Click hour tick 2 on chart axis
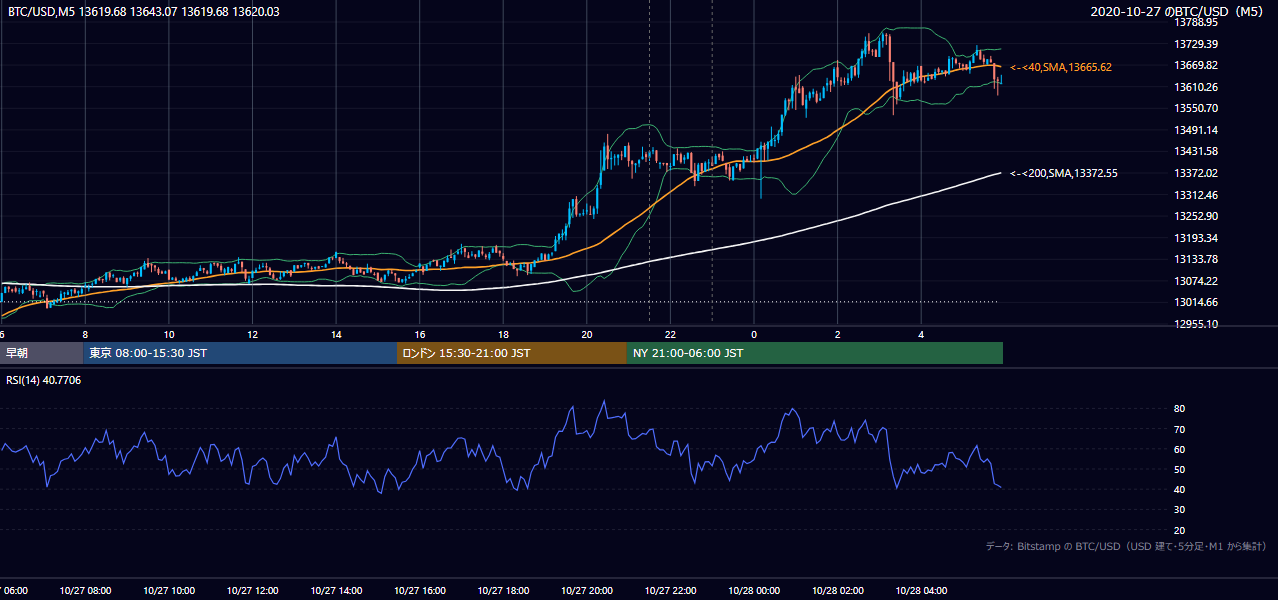Screen dimensions: 1278x600 pos(838,335)
